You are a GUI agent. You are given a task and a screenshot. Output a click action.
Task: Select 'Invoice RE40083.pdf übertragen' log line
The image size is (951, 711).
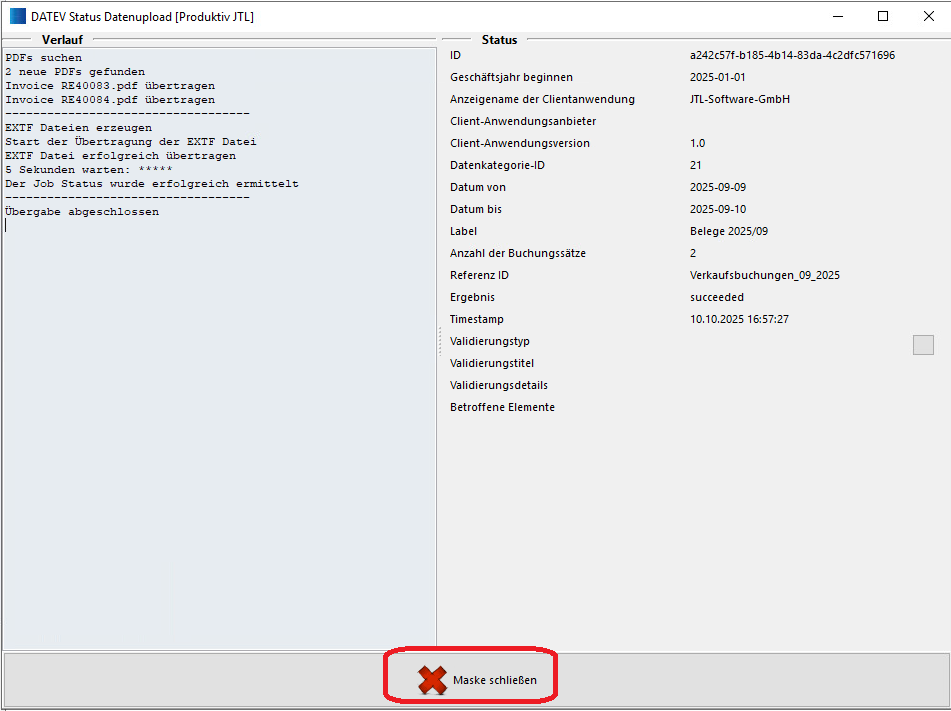(110, 86)
